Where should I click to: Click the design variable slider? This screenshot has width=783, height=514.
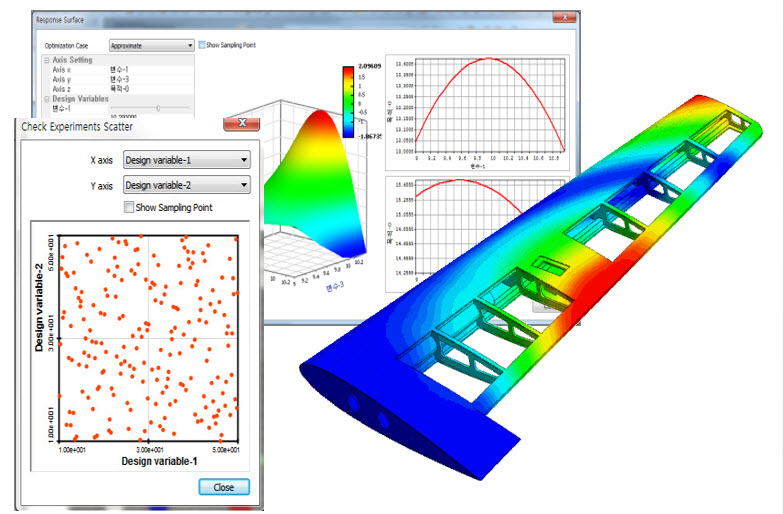[x=156, y=107]
